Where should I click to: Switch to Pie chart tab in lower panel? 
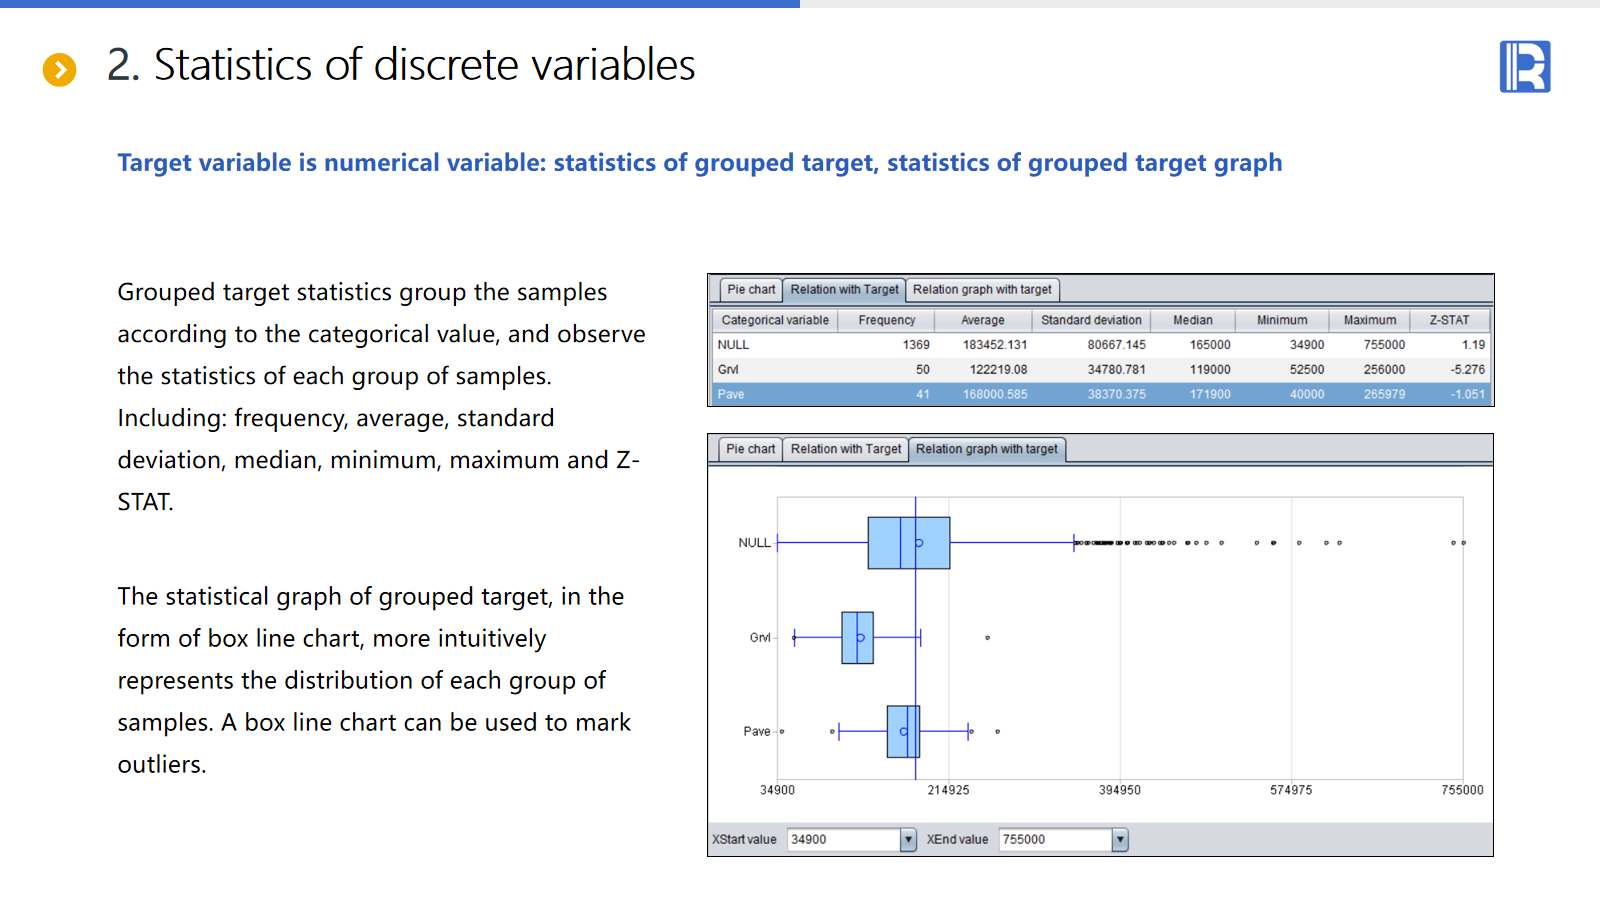pyautogui.click(x=750, y=449)
